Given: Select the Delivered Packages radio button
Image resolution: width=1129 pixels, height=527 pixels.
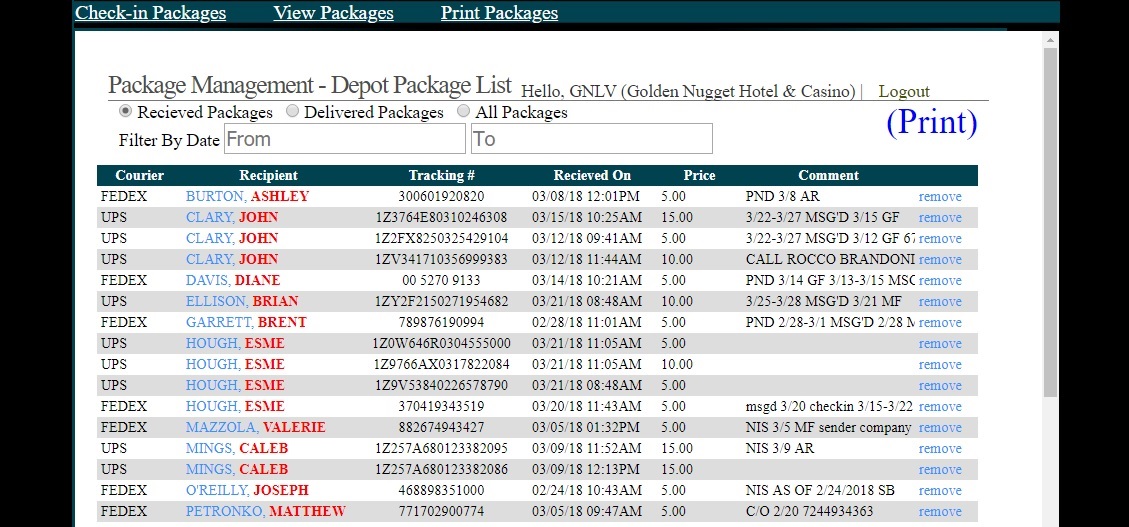Looking at the screenshot, I should pos(292,112).
